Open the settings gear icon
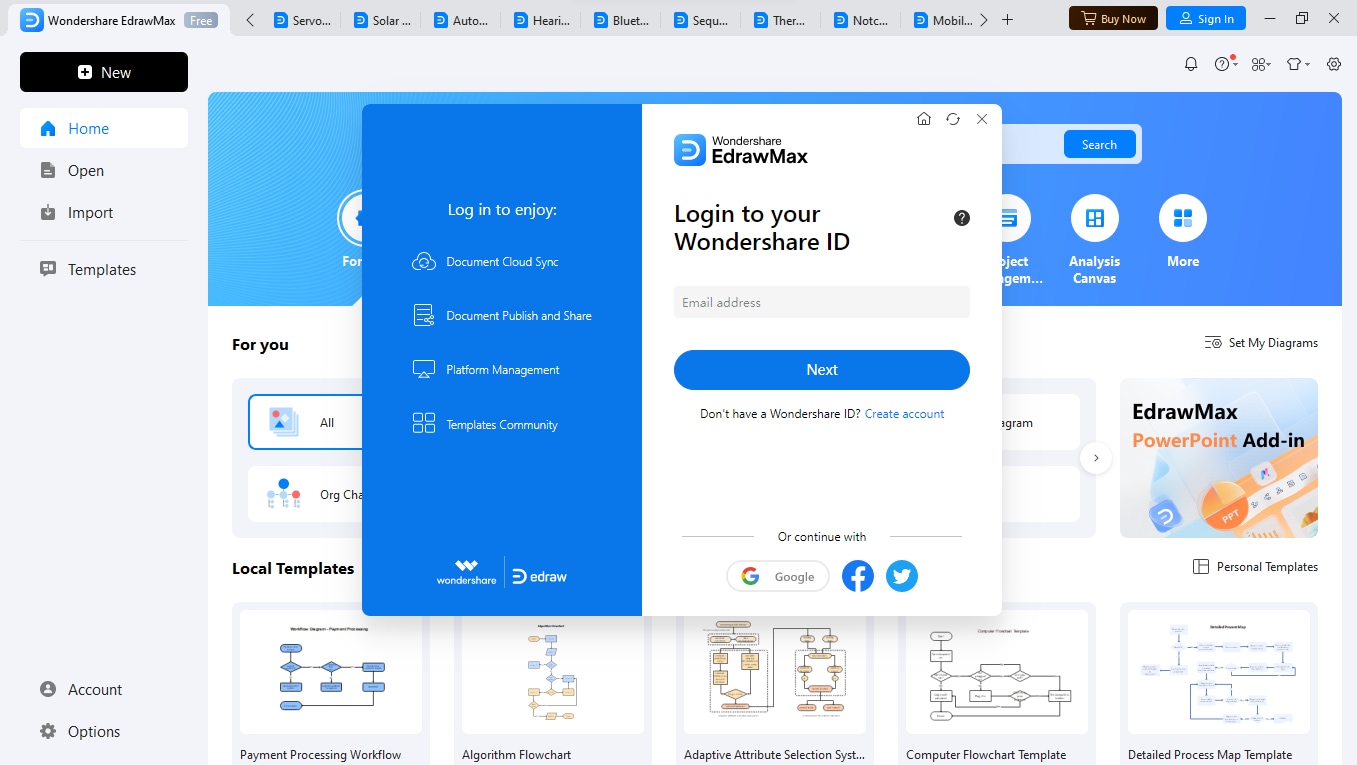The image size is (1357, 765). tap(1334, 64)
